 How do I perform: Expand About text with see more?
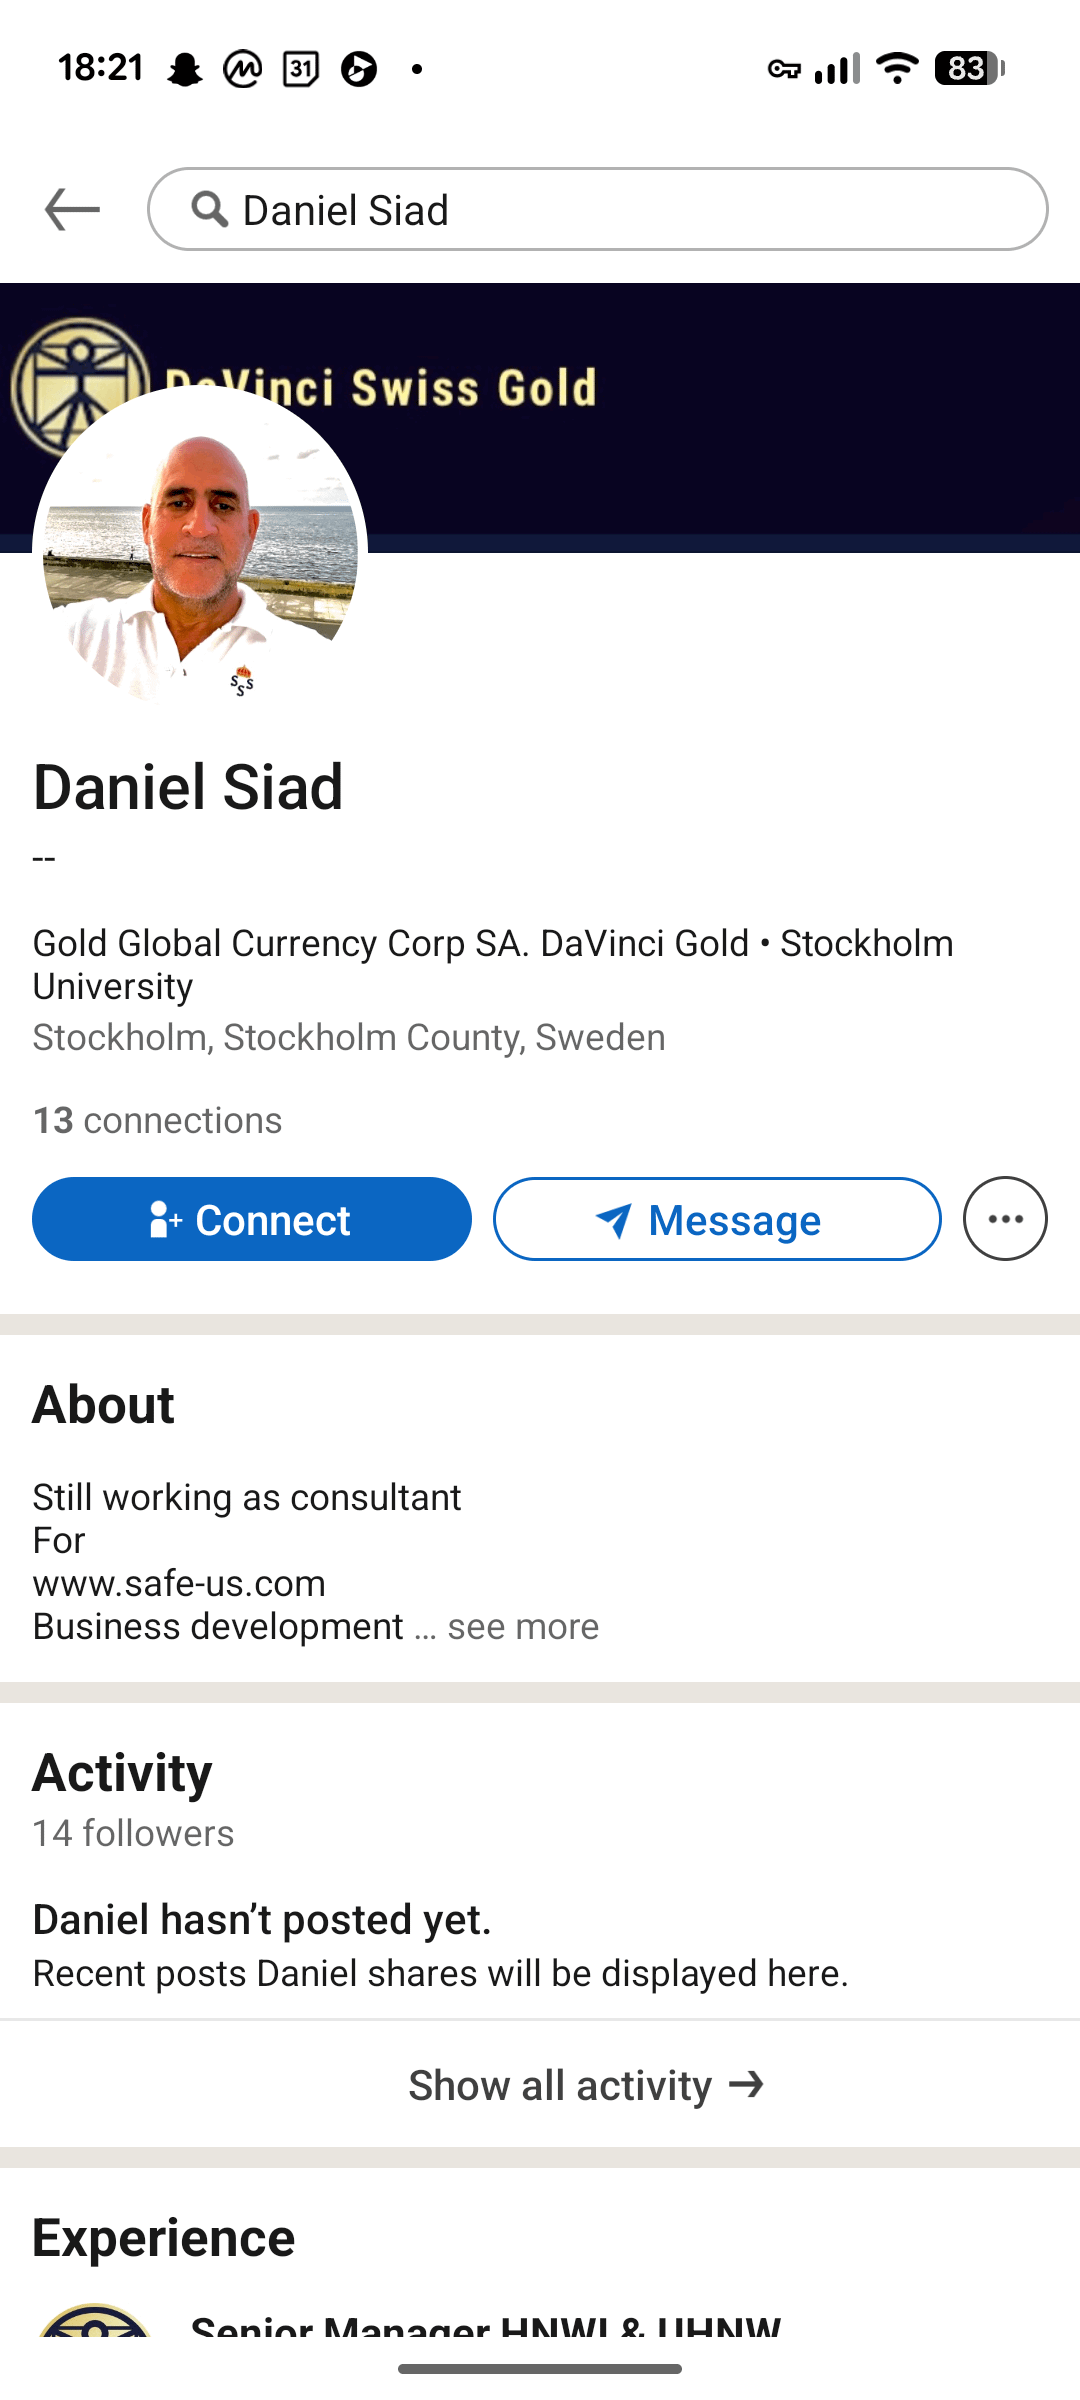(522, 1627)
